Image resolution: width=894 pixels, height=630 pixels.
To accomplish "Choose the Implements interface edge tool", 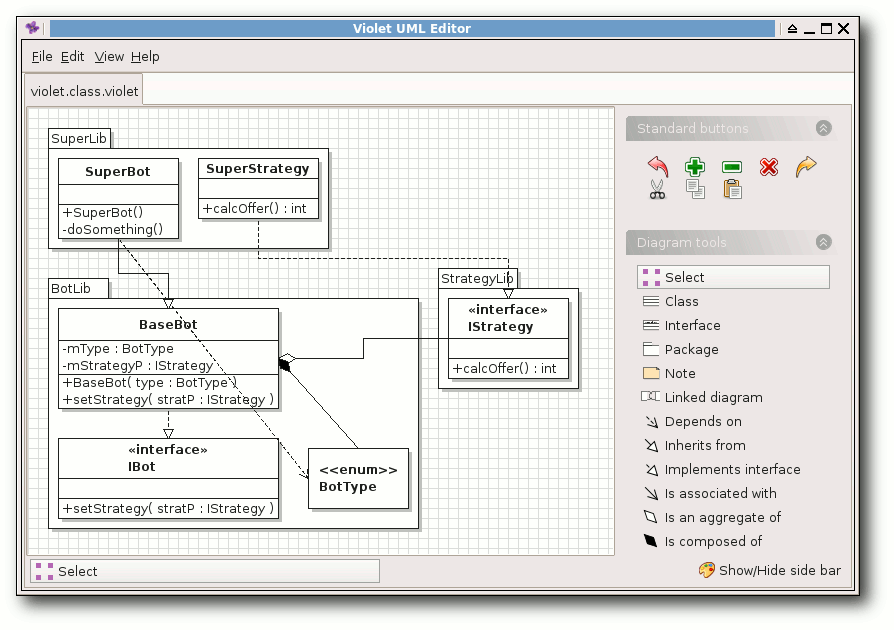I will 722,469.
